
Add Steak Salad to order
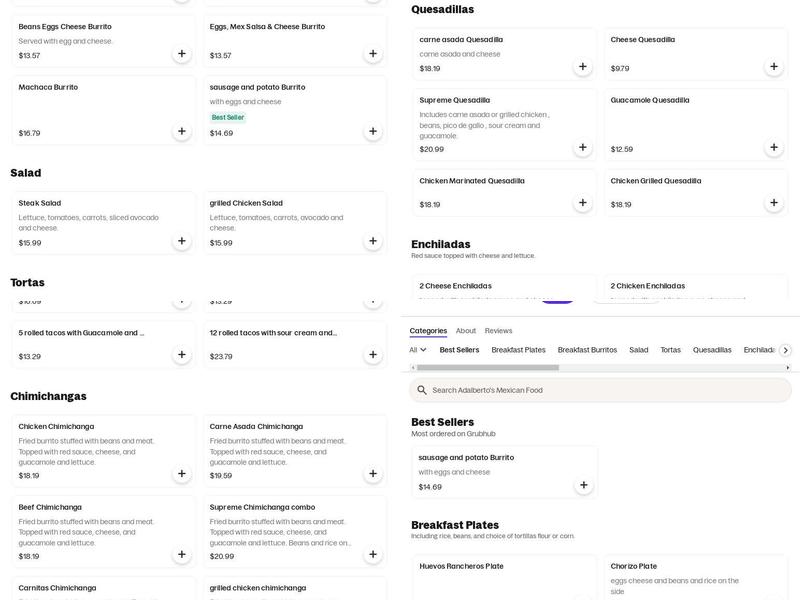[182, 241]
